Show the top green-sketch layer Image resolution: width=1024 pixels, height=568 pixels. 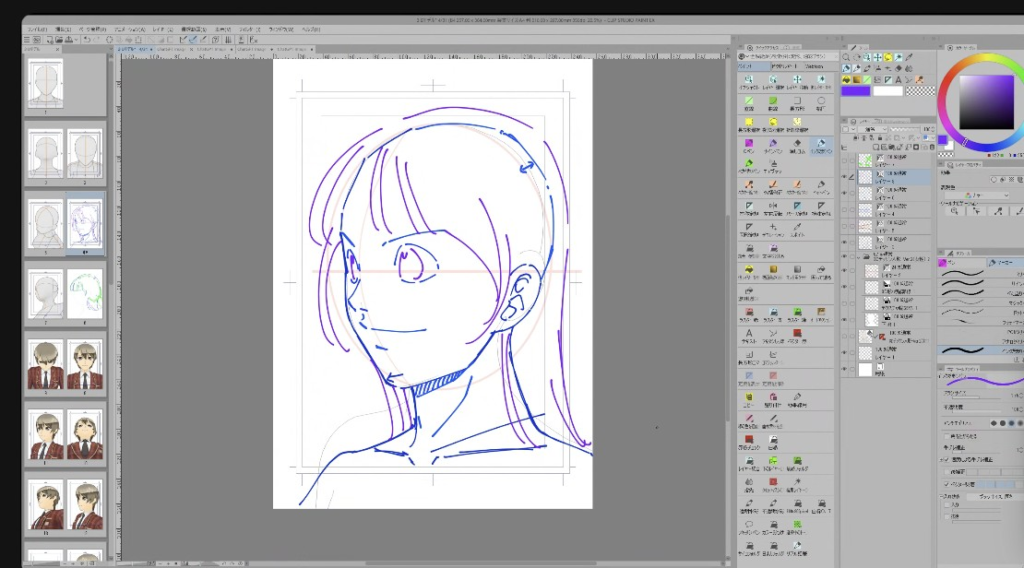(844, 161)
